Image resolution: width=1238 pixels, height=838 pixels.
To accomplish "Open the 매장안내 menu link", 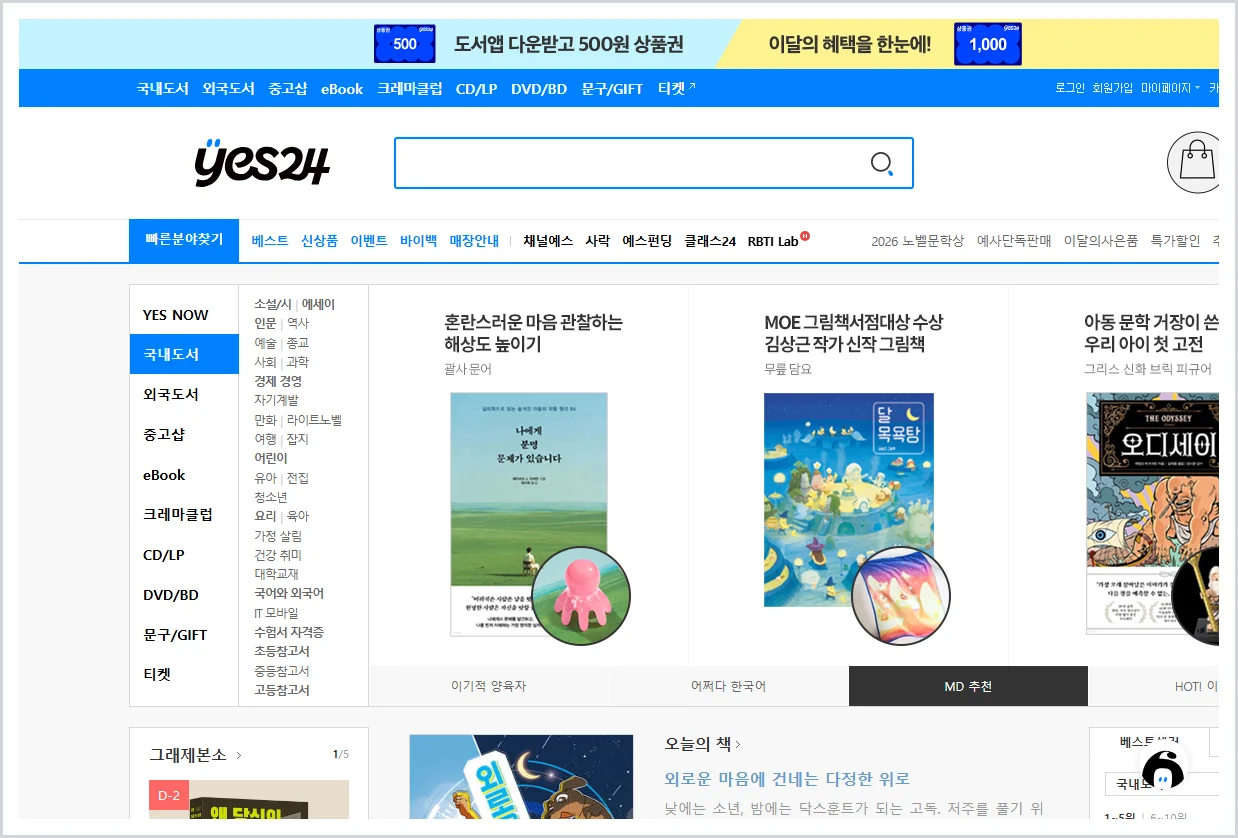I will (474, 241).
